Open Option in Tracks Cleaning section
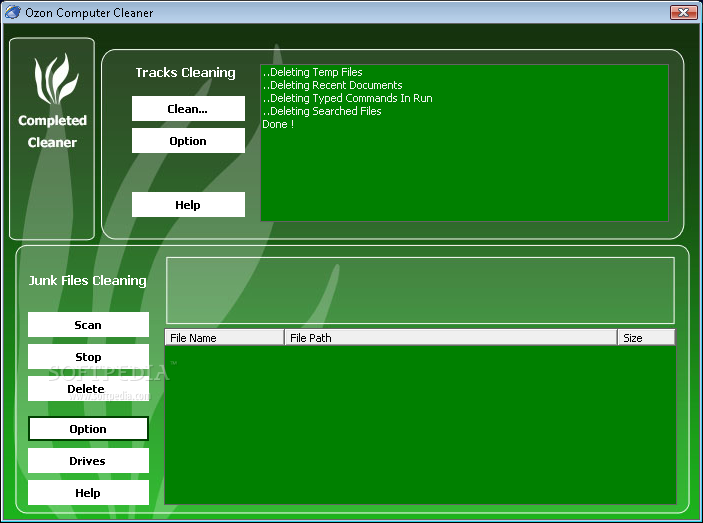703x523 pixels. click(188, 141)
